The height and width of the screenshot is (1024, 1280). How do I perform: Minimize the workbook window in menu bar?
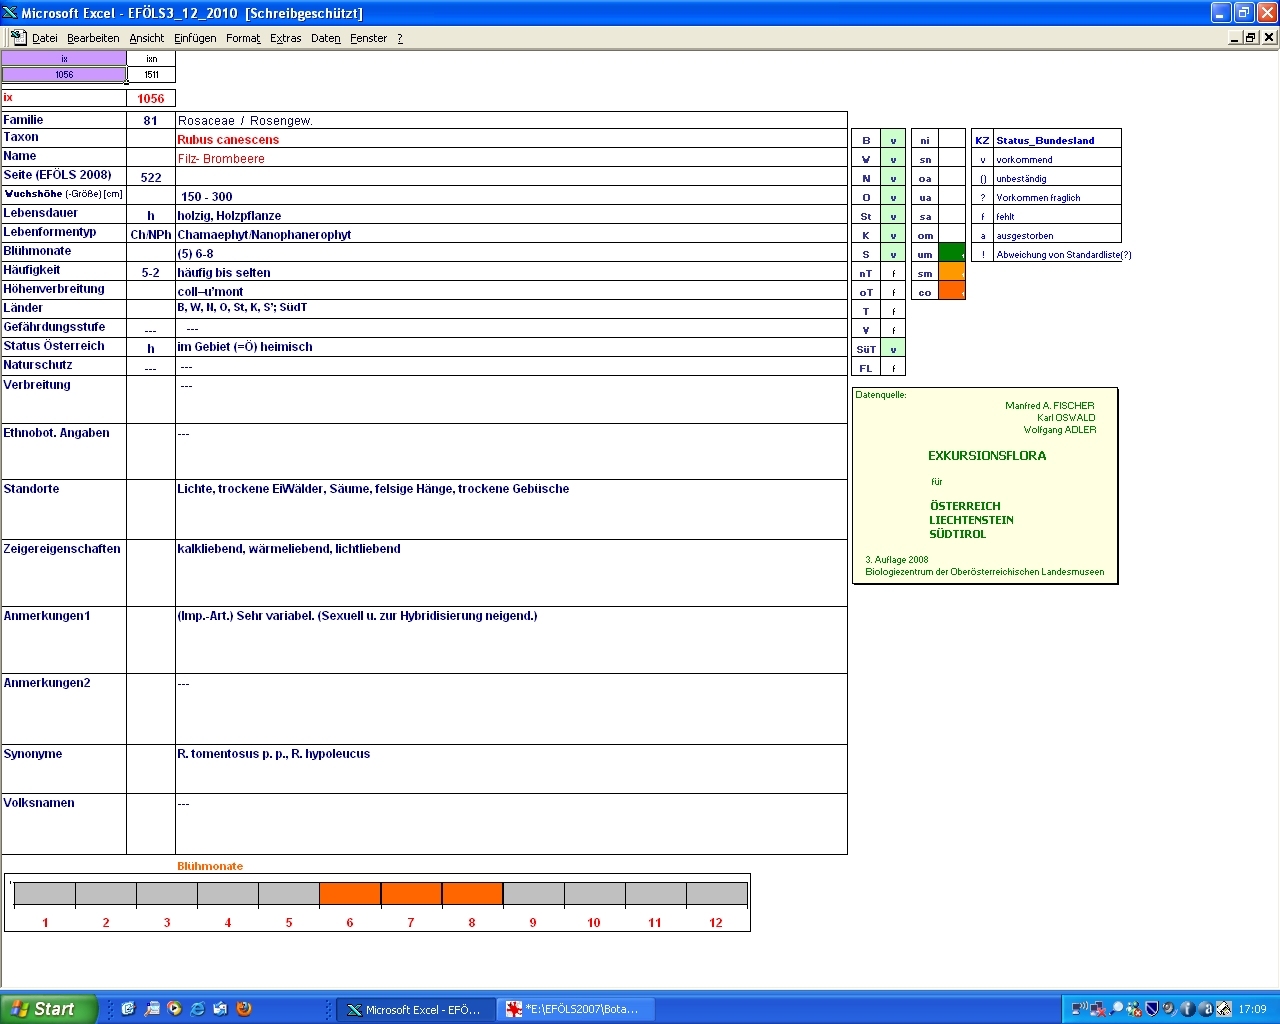point(1235,37)
